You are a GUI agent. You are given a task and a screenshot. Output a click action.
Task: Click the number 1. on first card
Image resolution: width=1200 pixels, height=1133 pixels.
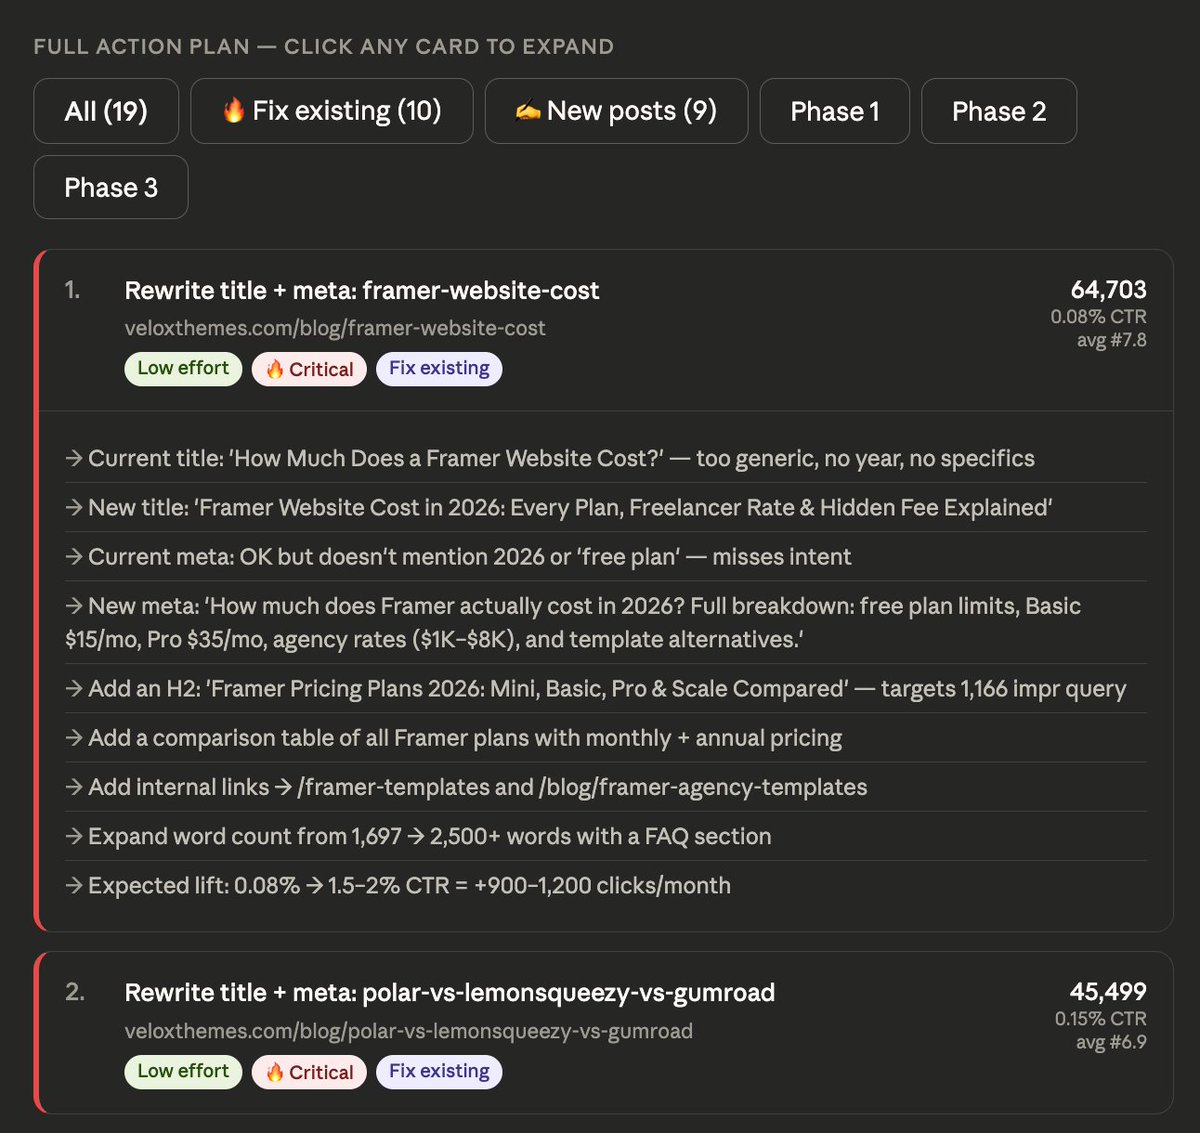pyautogui.click(x=73, y=290)
